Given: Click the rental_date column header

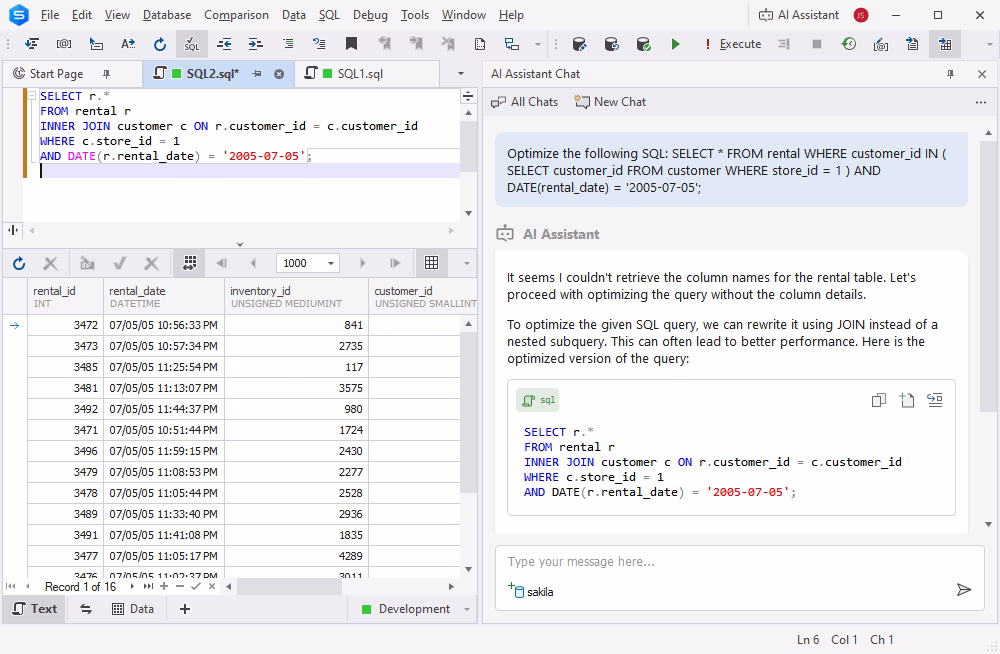Looking at the screenshot, I should (x=164, y=297).
